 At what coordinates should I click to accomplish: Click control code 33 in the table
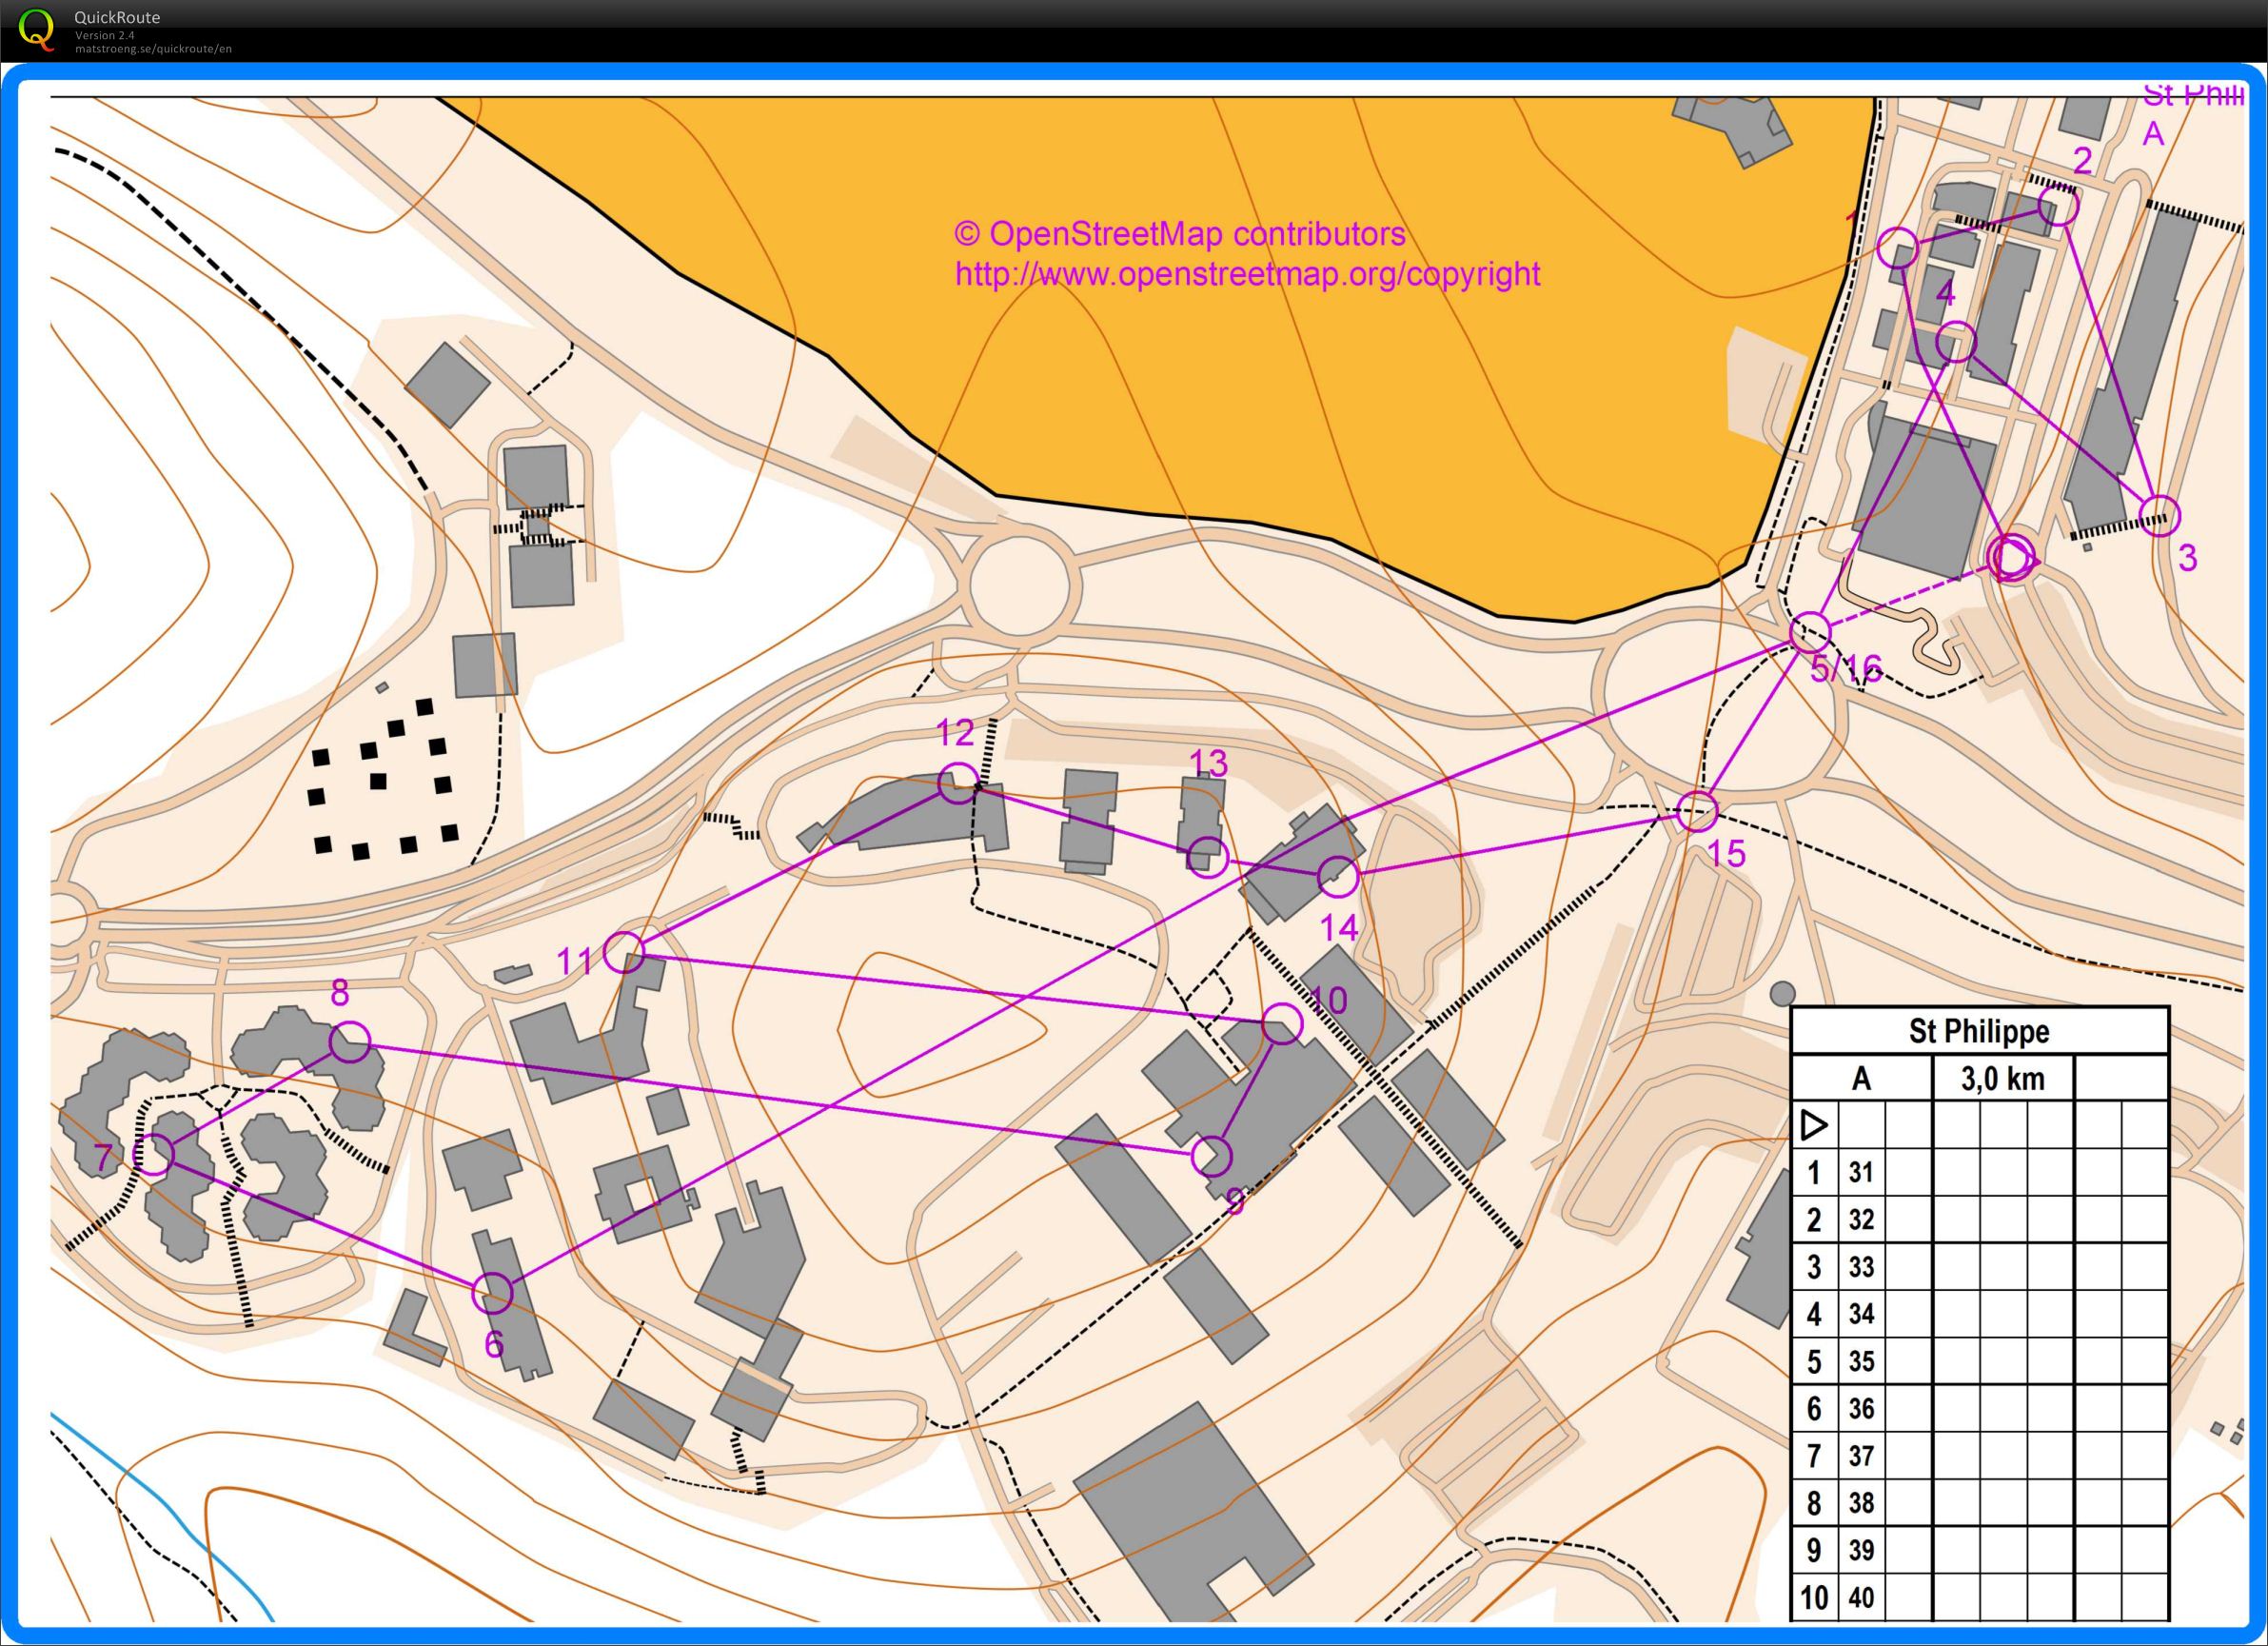pyautogui.click(x=1861, y=1267)
